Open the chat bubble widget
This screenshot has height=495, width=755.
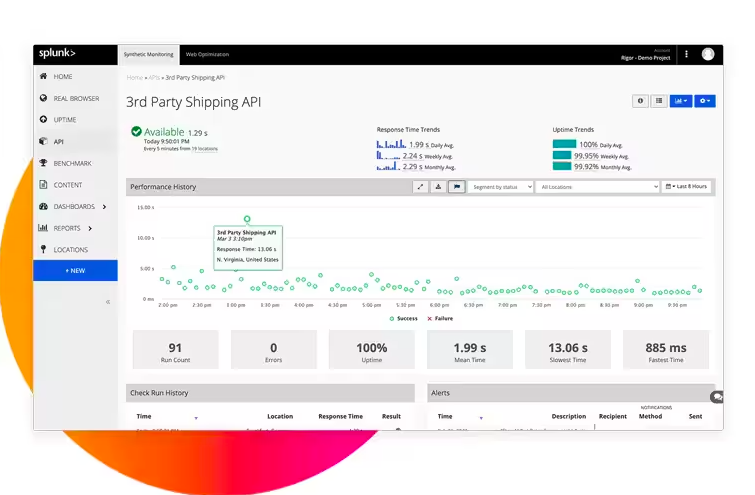pyautogui.click(x=716, y=397)
